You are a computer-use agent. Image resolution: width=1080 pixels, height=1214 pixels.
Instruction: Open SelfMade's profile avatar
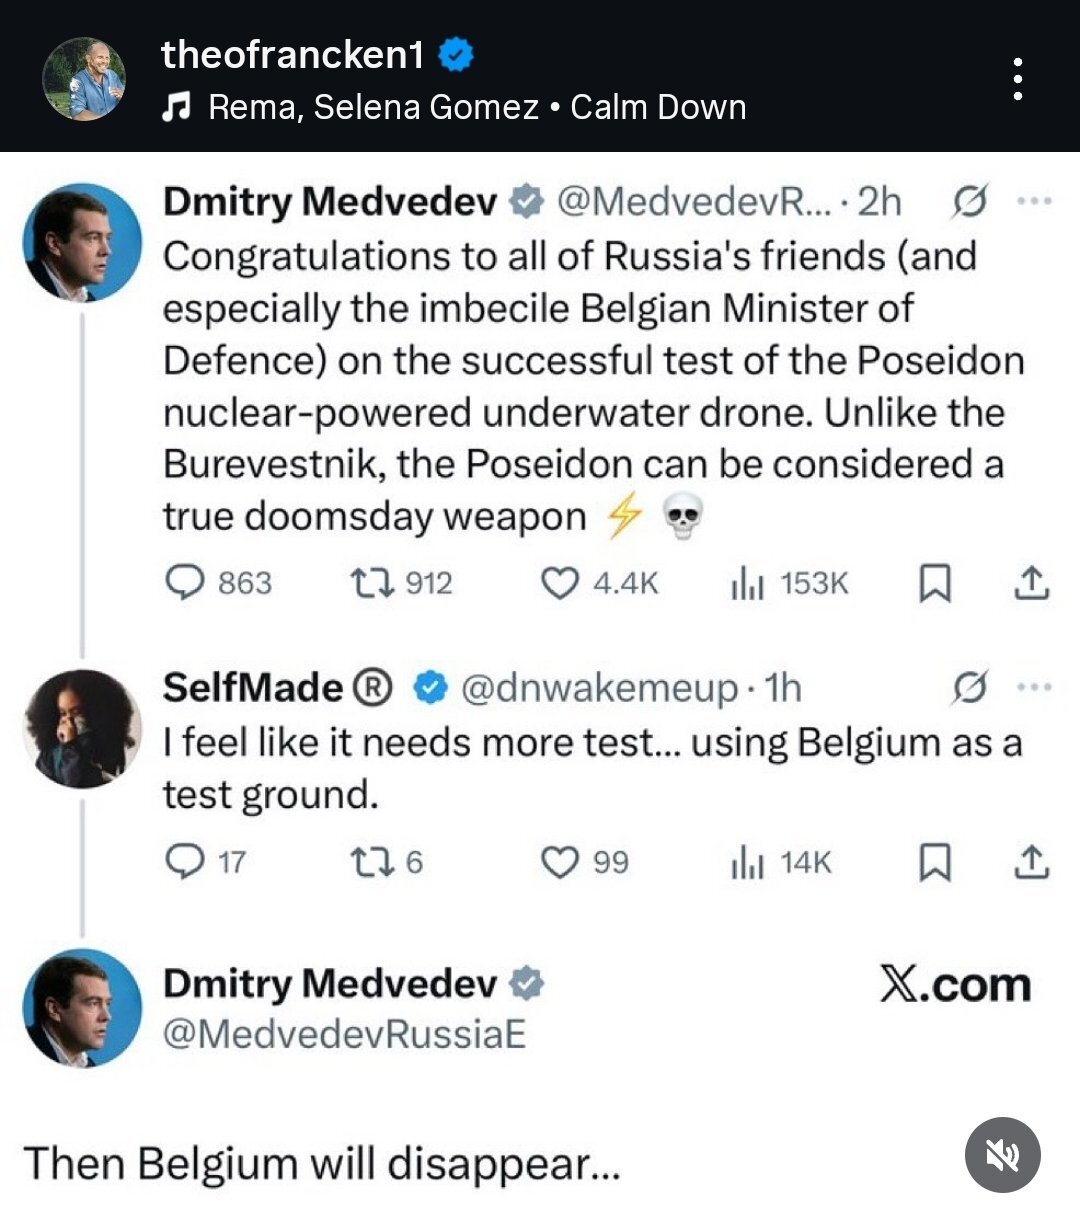[83, 728]
